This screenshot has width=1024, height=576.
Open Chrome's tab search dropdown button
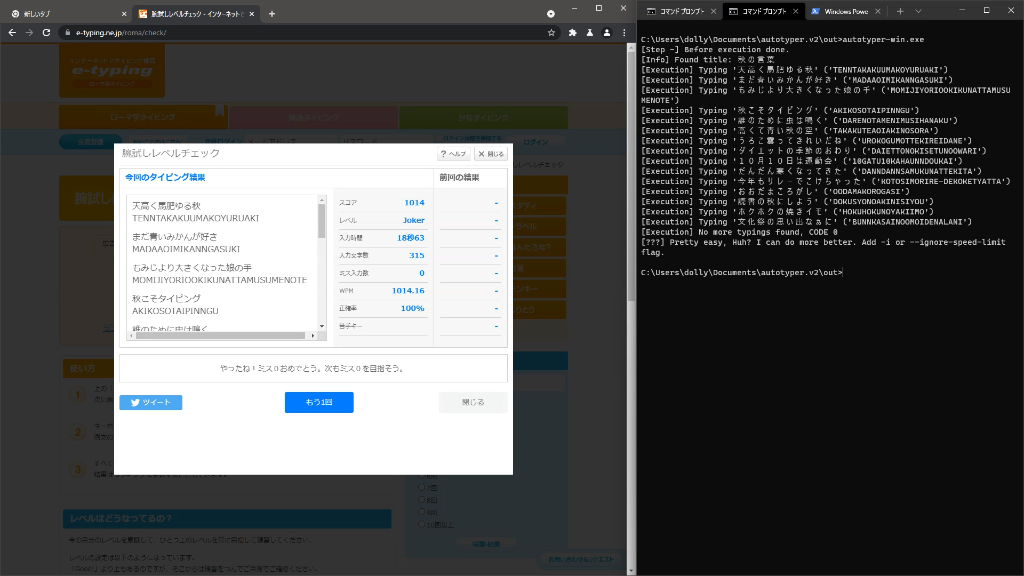coord(551,14)
